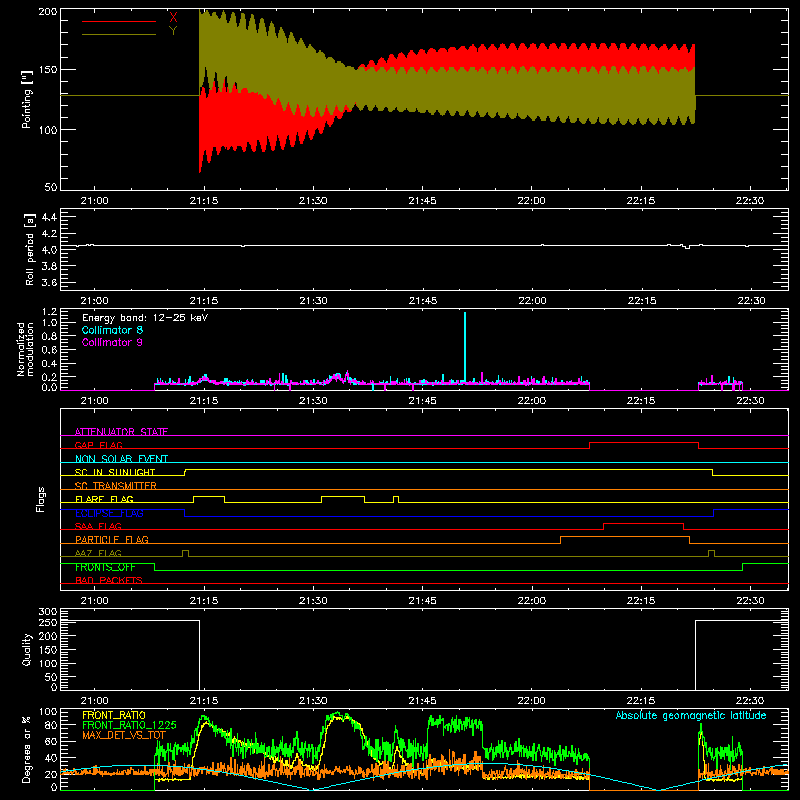The height and width of the screenshot is (800, 800).
Task: Select "Energy band: 12-25 keV" text
Action: [x=145, y=318]
